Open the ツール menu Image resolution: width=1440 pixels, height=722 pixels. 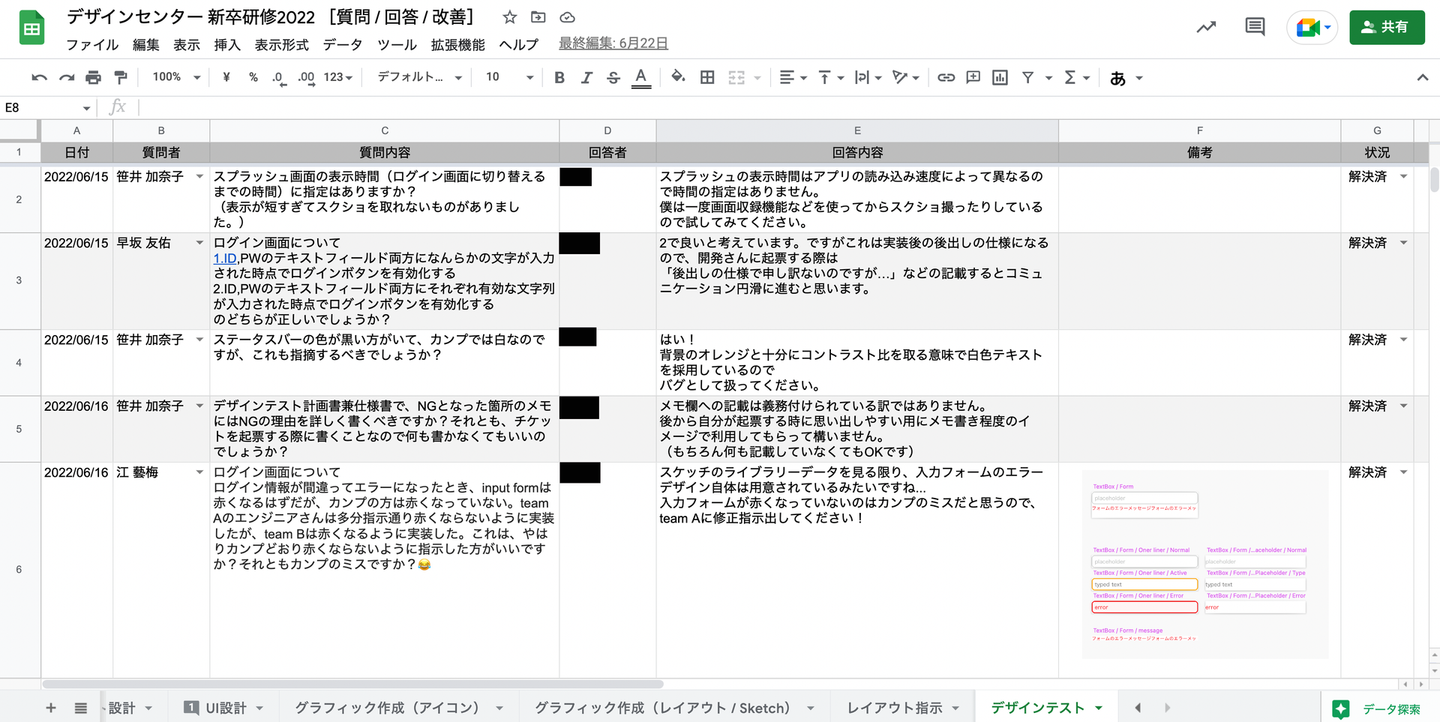(397, 44)
